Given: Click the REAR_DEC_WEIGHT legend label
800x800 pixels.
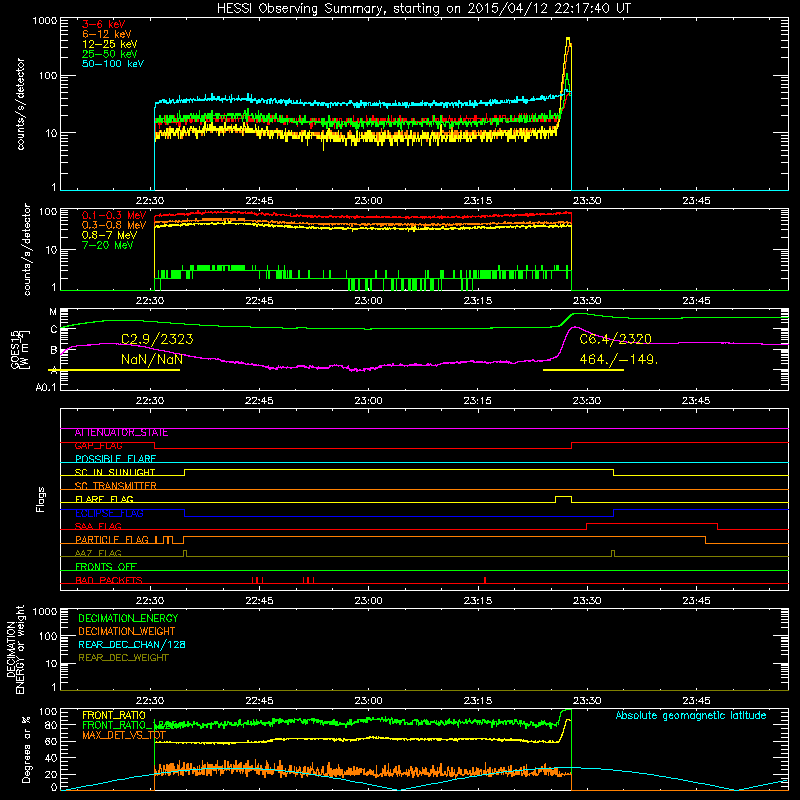Looking at the screenshot, I should tap(123, 658).
